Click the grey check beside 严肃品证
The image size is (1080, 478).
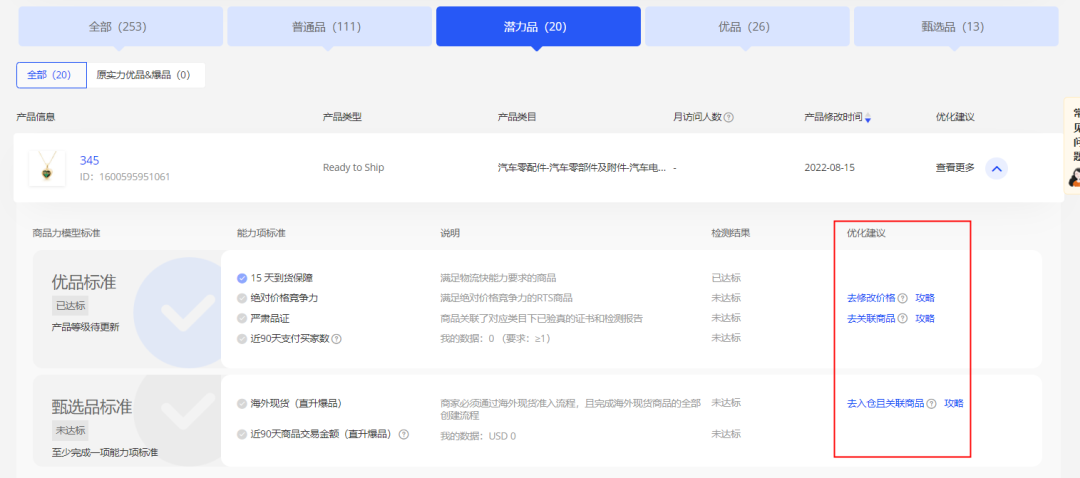242,318
